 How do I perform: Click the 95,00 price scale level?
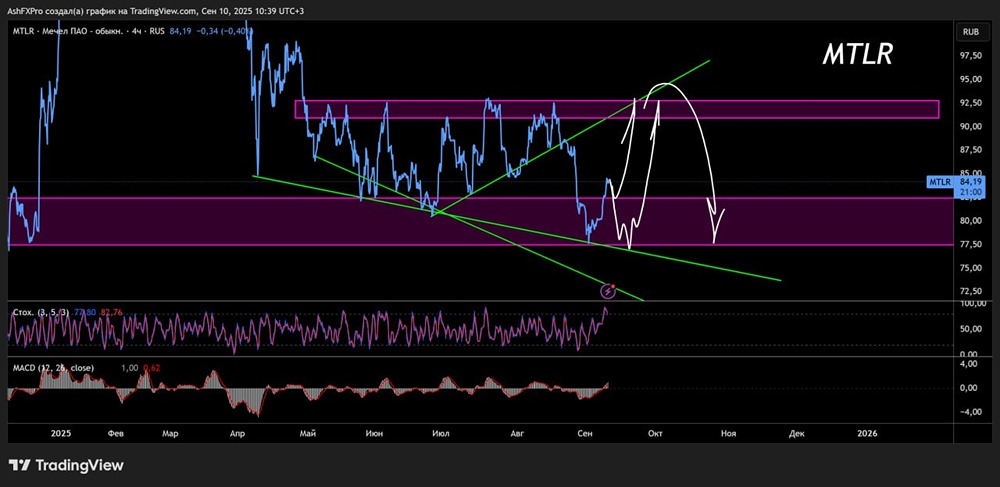971,80
